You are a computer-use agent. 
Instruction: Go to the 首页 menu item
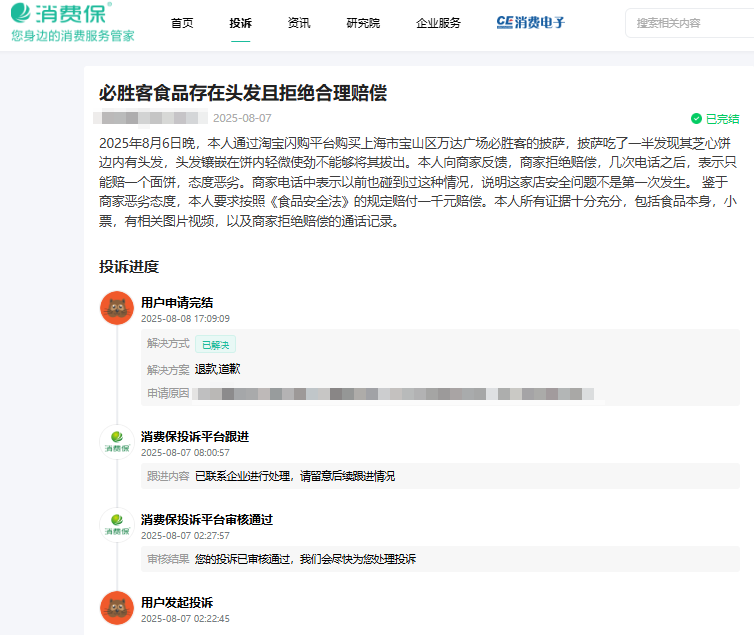[182, 23]
